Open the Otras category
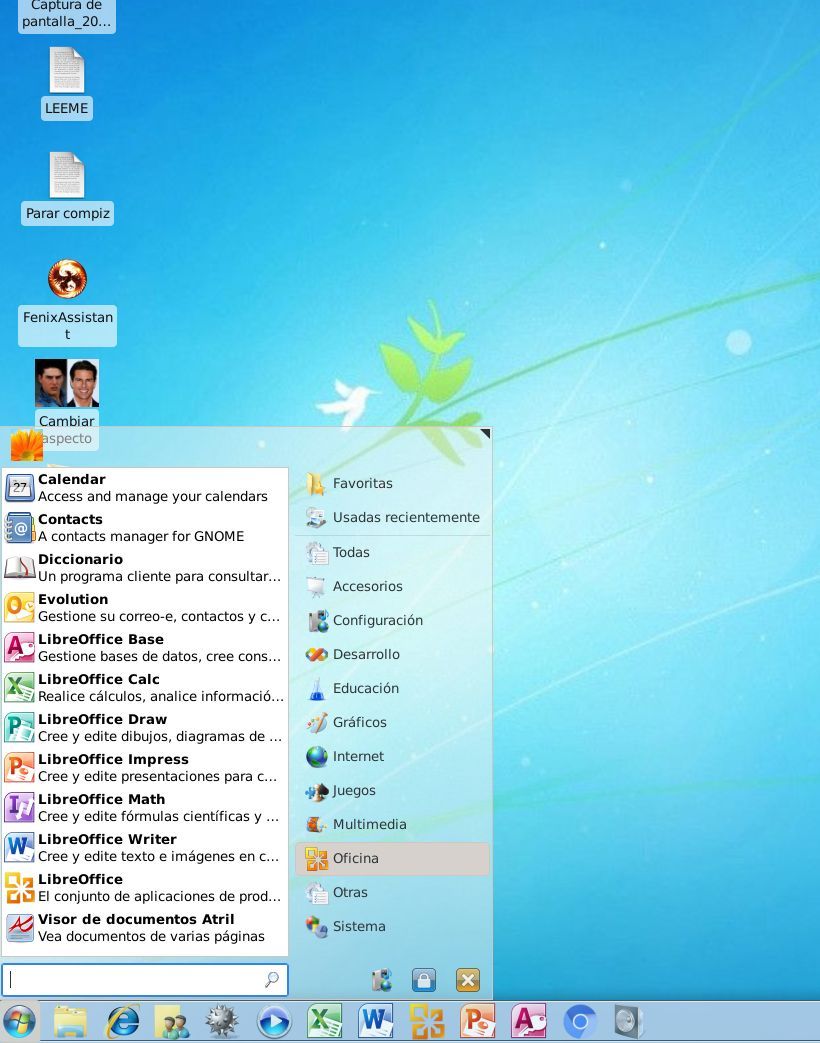Screen dimensions: 820x1043 point(392,892)
